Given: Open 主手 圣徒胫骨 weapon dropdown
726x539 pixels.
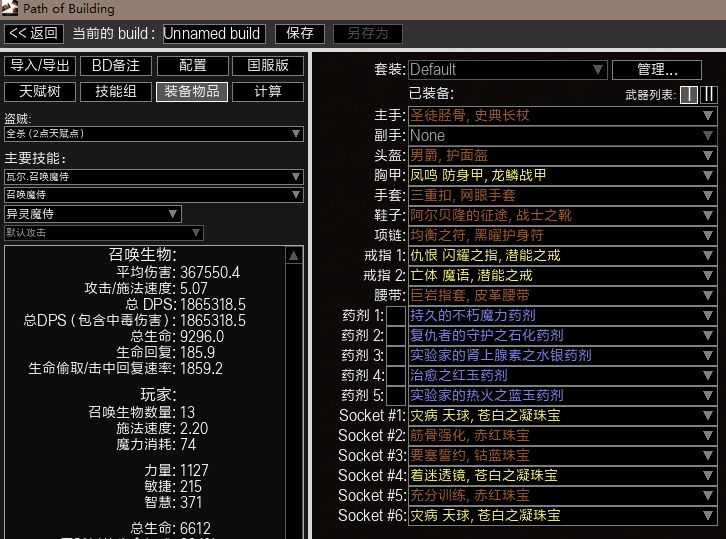Looking at the screenshot, I should pyautogui.click(x=563, y=116).
